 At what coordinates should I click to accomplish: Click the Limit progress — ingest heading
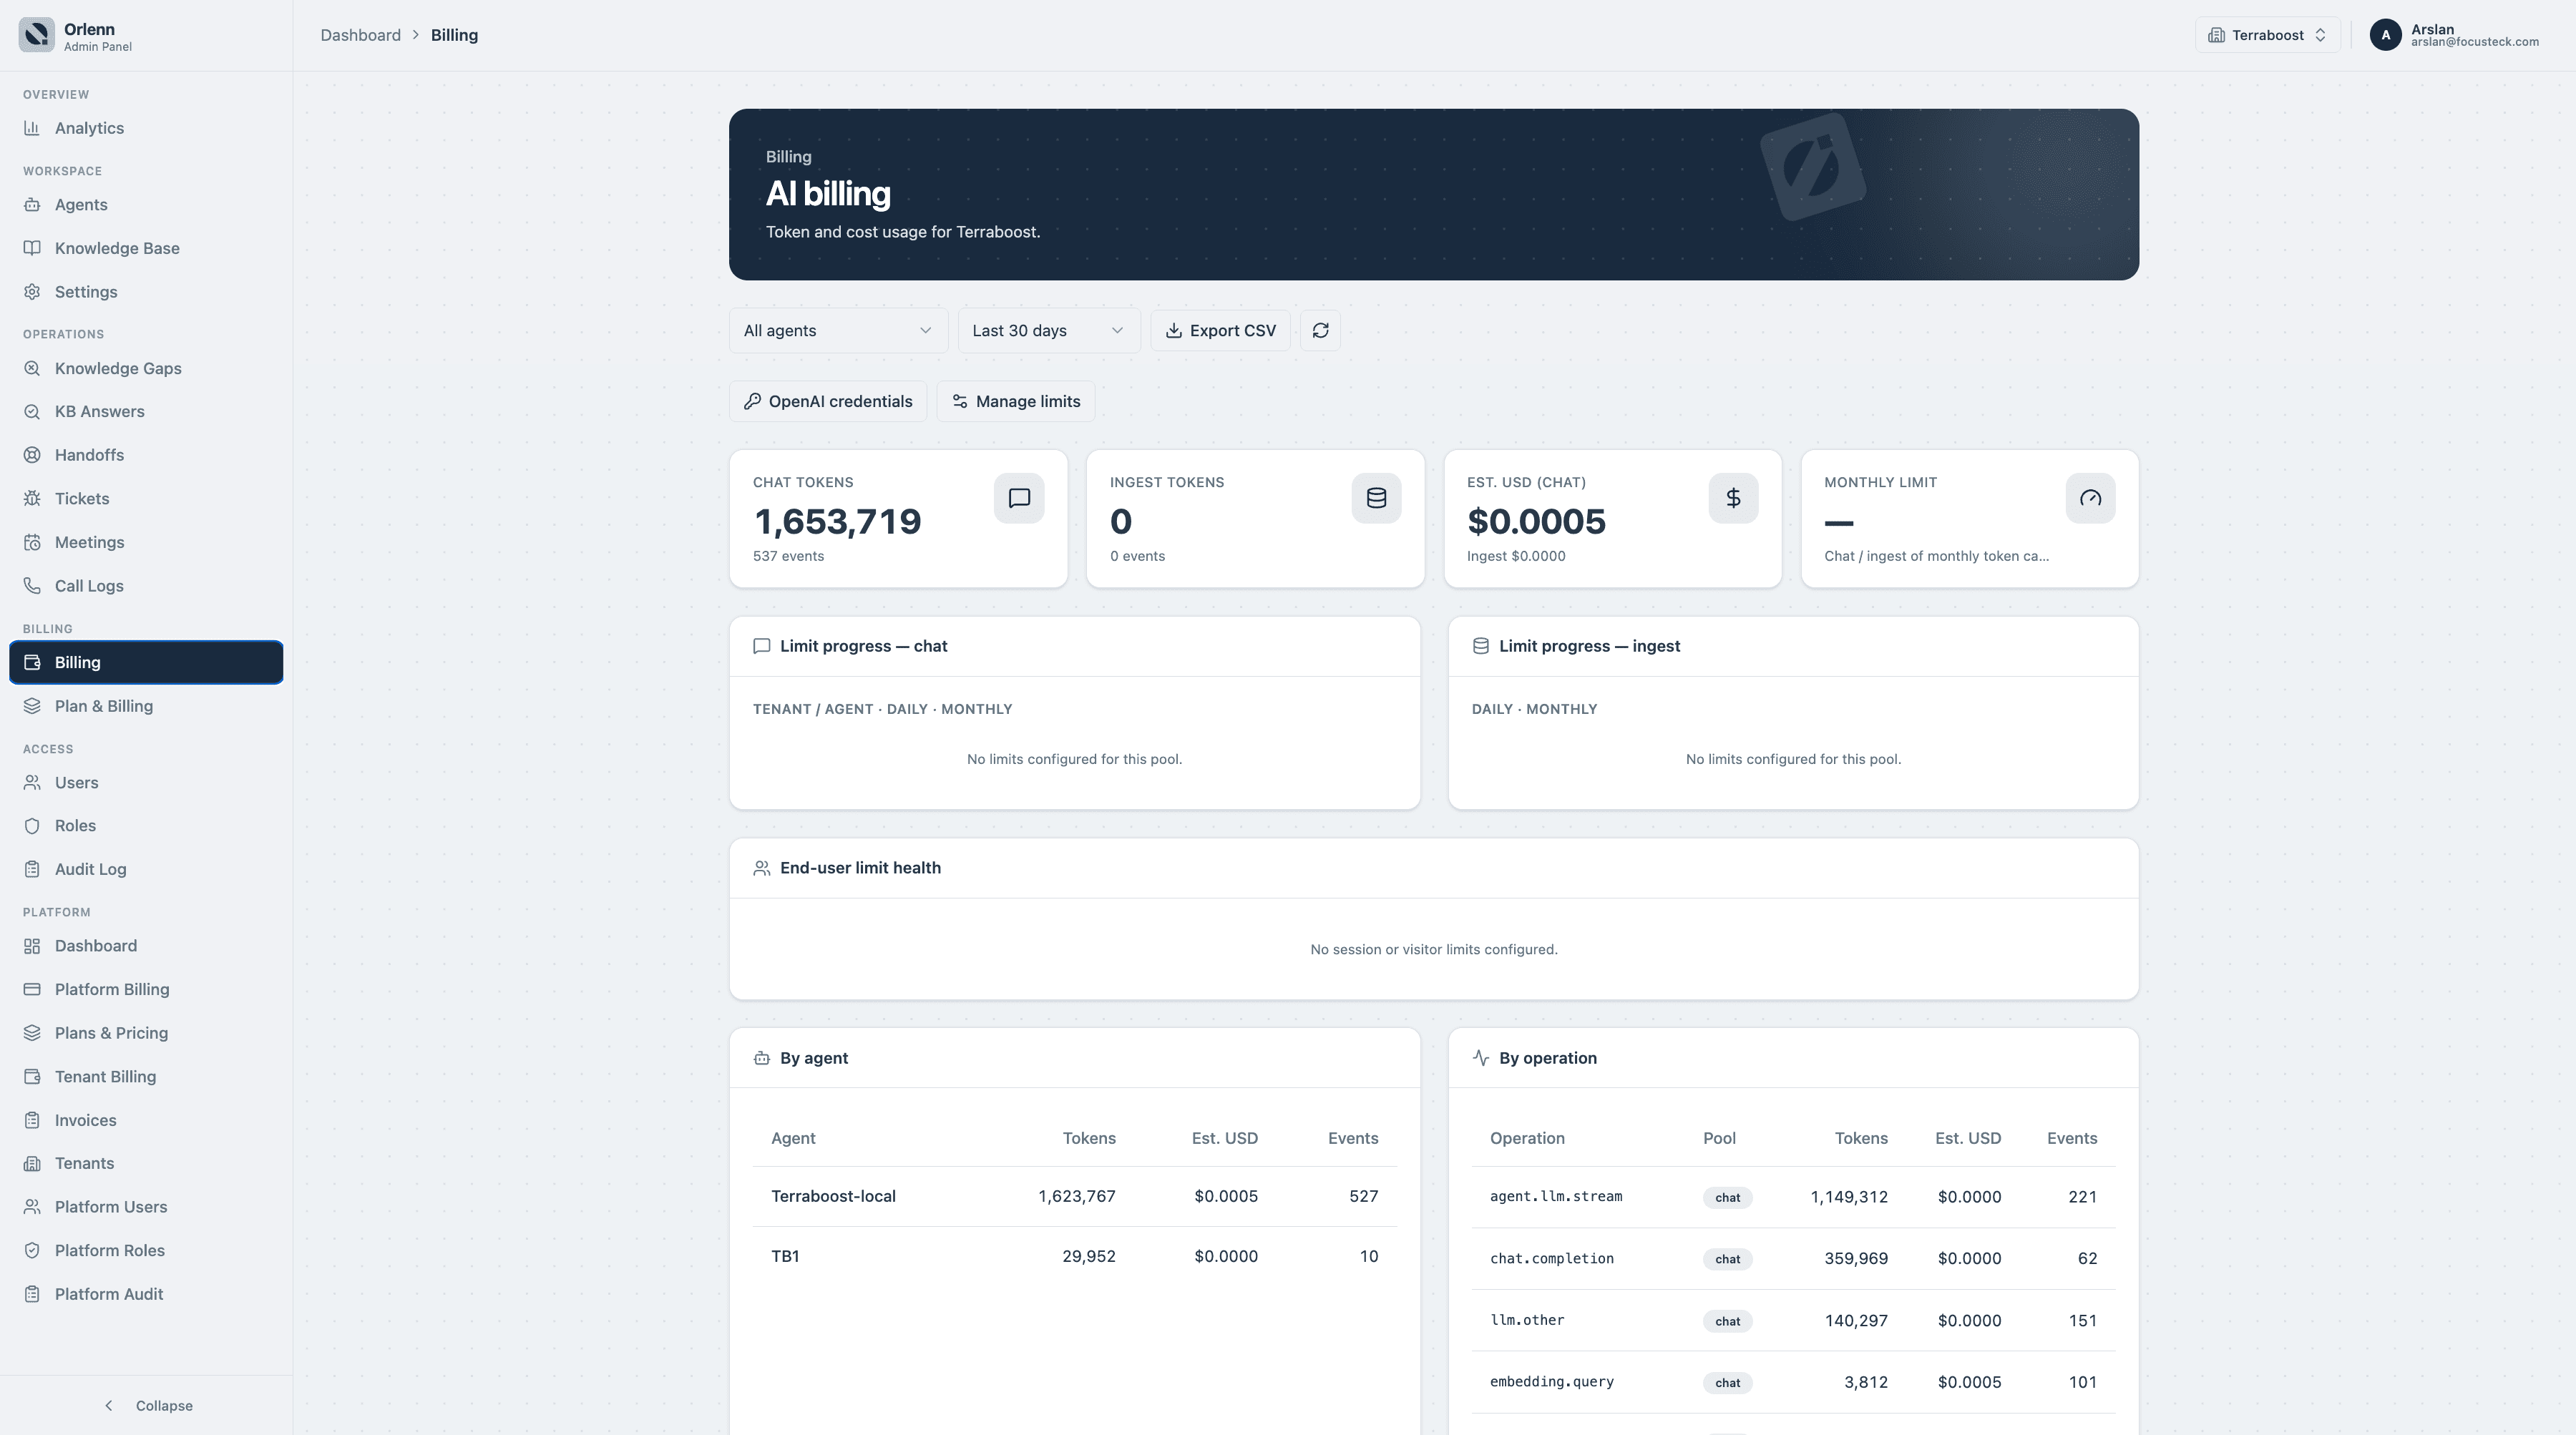coord(1589,646)
